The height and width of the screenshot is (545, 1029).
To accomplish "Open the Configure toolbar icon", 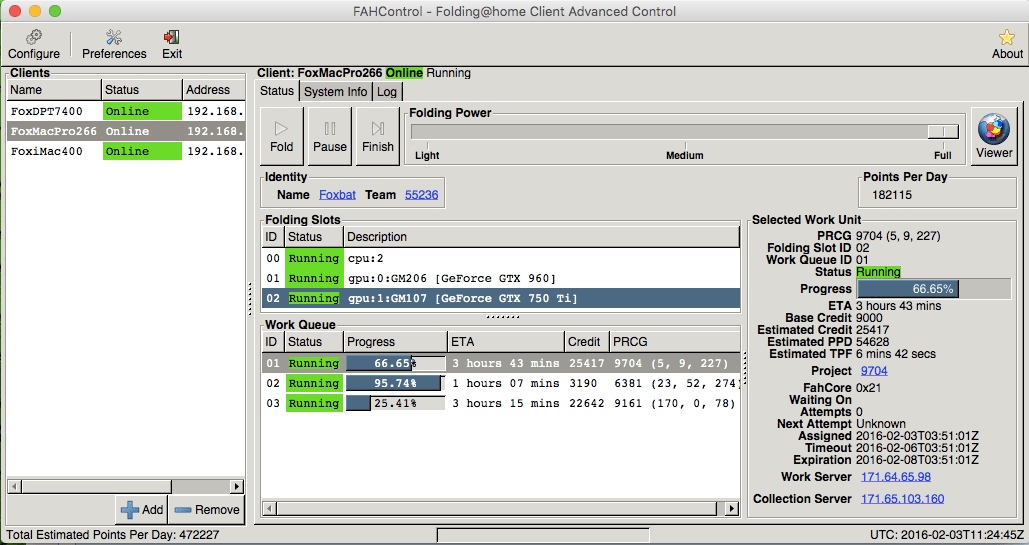I will tap(33, 44).
